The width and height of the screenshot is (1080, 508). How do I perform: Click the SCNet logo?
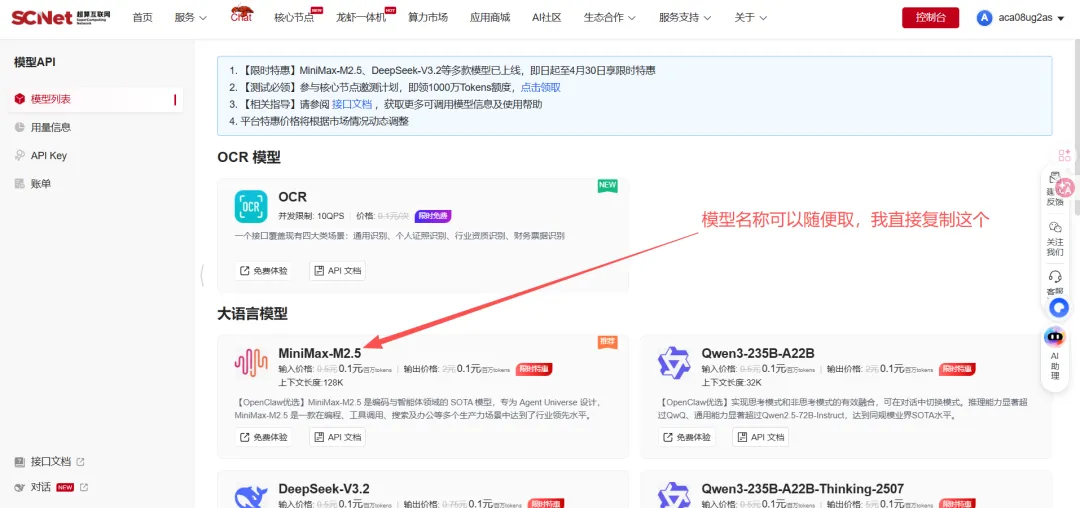pos(61,17)
